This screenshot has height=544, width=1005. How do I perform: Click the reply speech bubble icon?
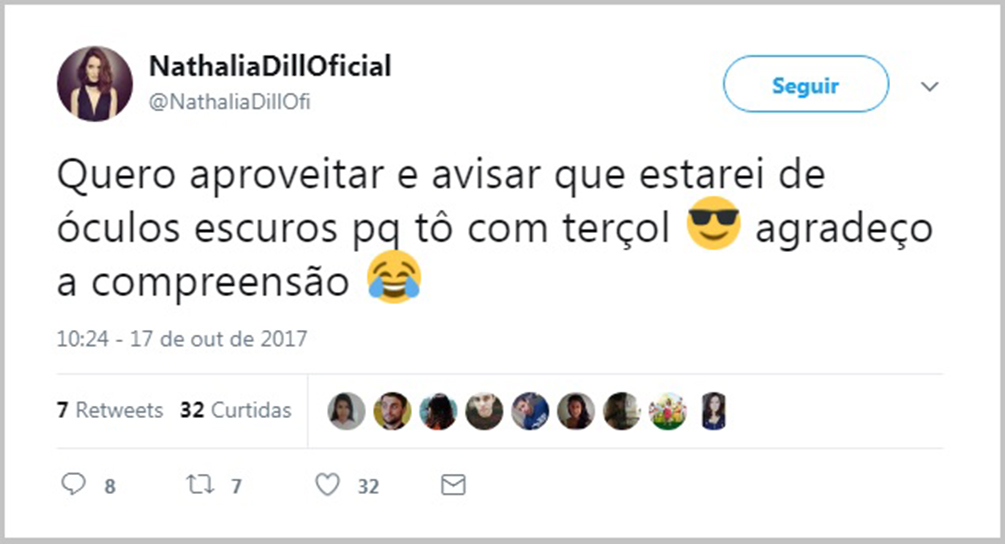73,484
